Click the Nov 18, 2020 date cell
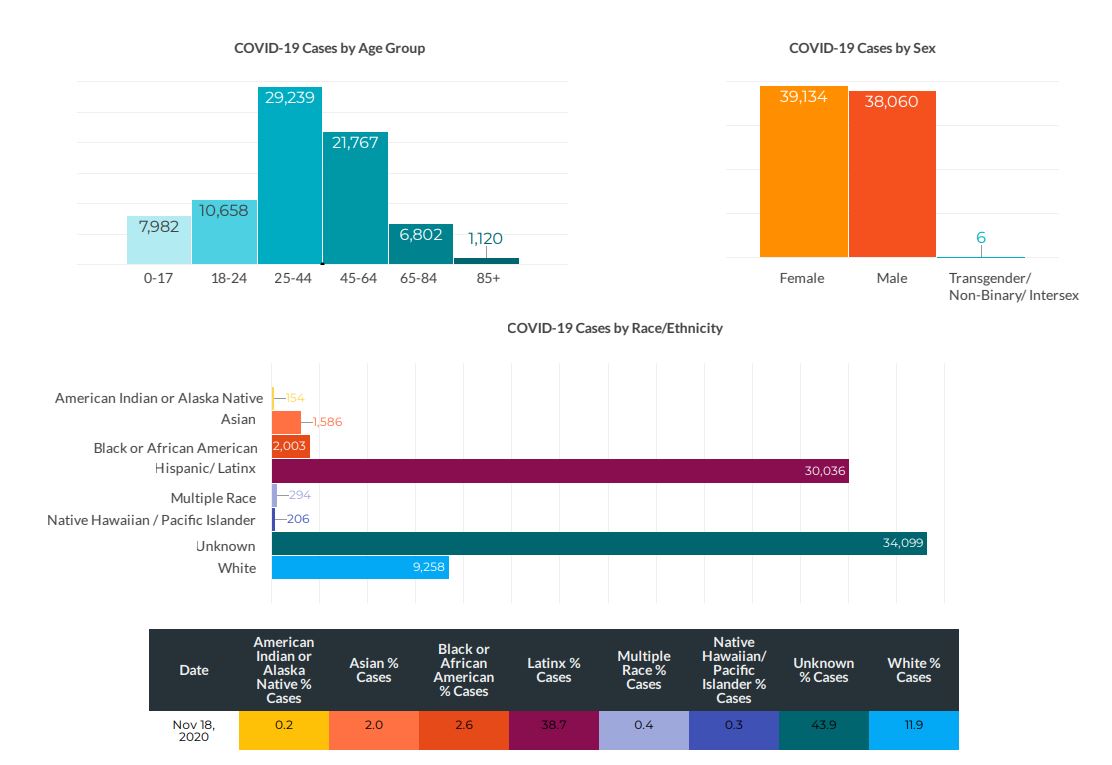The height and width of the screenshot is (765, 1112). click(194, 730)
